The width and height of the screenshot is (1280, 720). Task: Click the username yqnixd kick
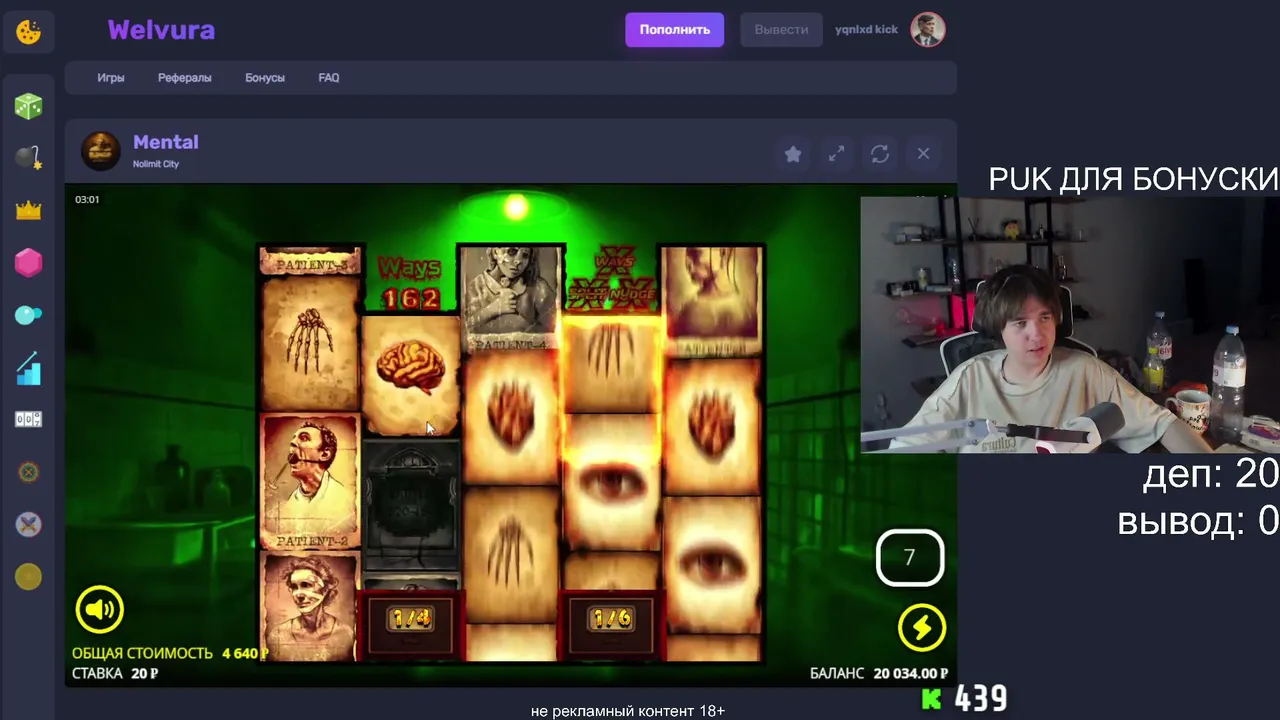pos(866,30)
